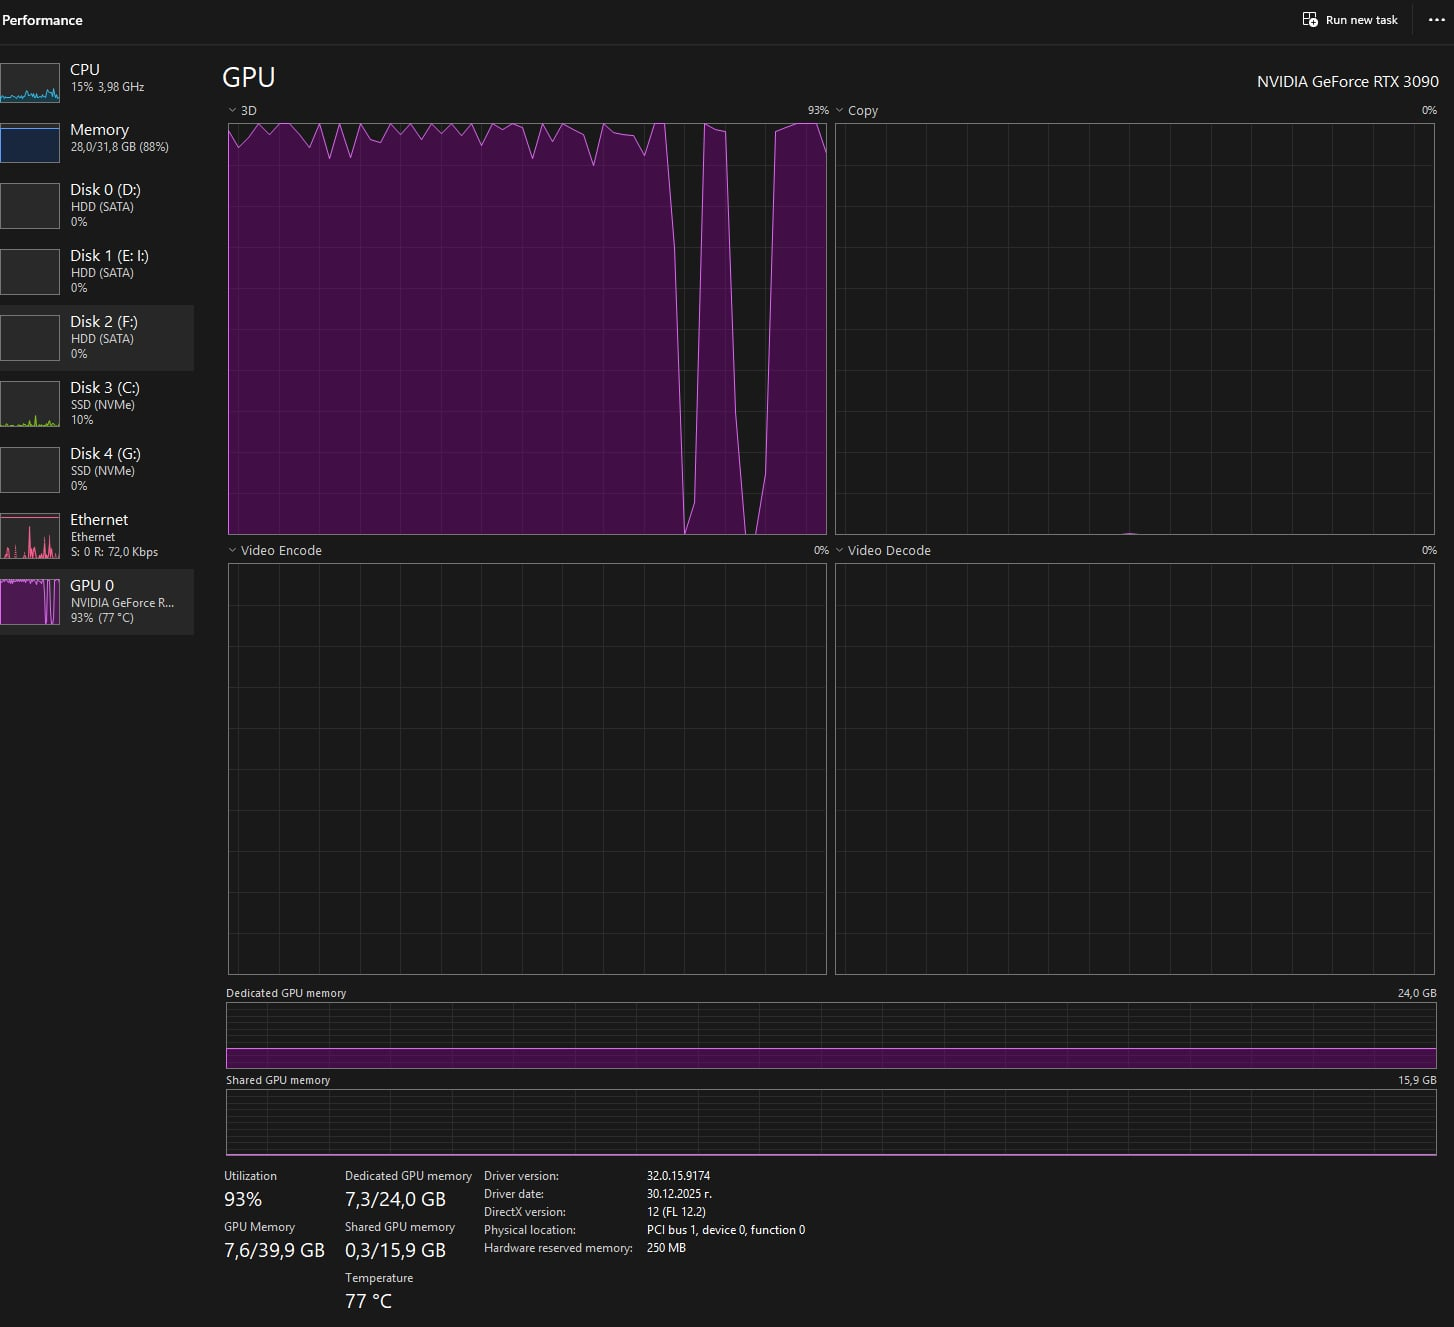This screenshot has width=1454, height=1327.
Task: Open Disk 2 (F:) performance item
Action: pyautogui.click(x=97, y=337)
